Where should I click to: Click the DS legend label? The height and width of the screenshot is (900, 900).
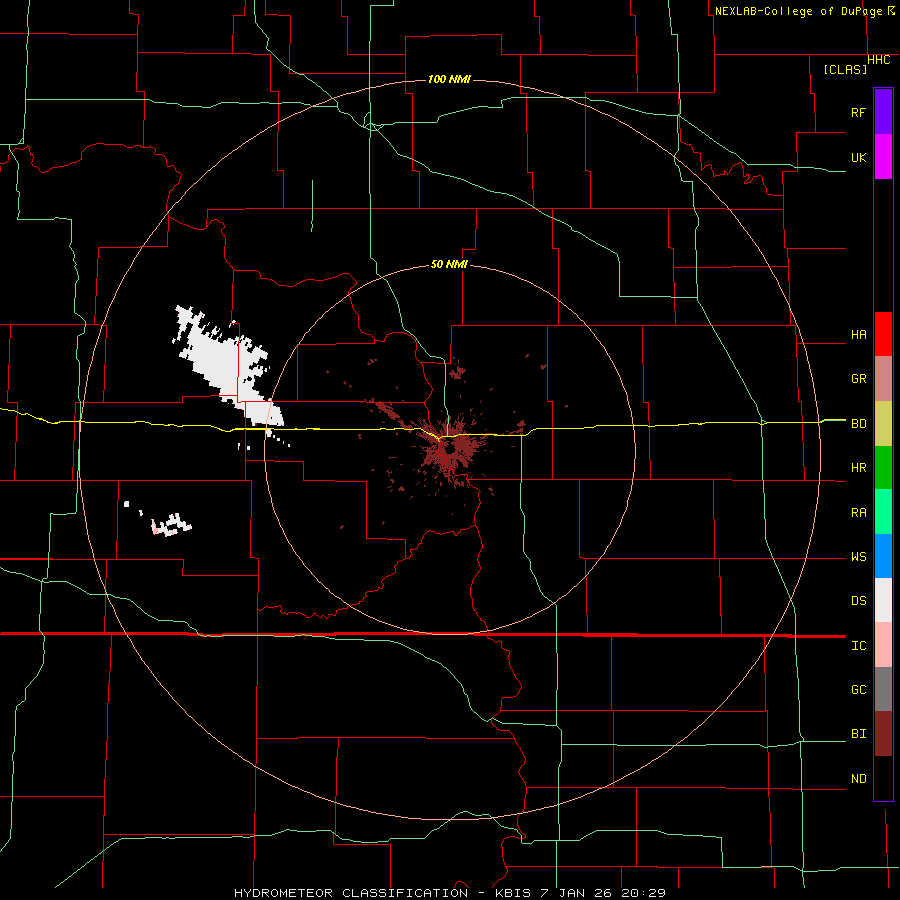point(858,601)
